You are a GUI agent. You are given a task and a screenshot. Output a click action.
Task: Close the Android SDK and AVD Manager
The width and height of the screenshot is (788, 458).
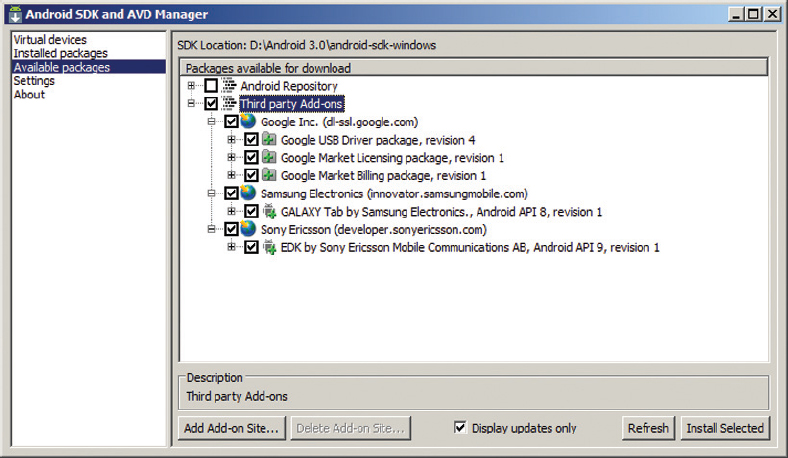click(772, 14)
